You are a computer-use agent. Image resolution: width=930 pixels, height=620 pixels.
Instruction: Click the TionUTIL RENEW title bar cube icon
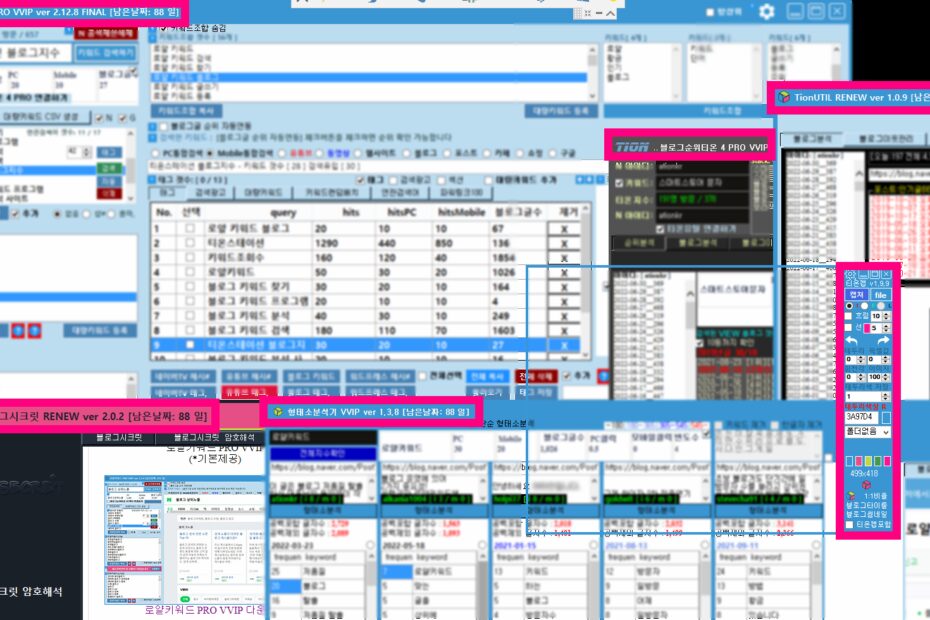[784, 97]
